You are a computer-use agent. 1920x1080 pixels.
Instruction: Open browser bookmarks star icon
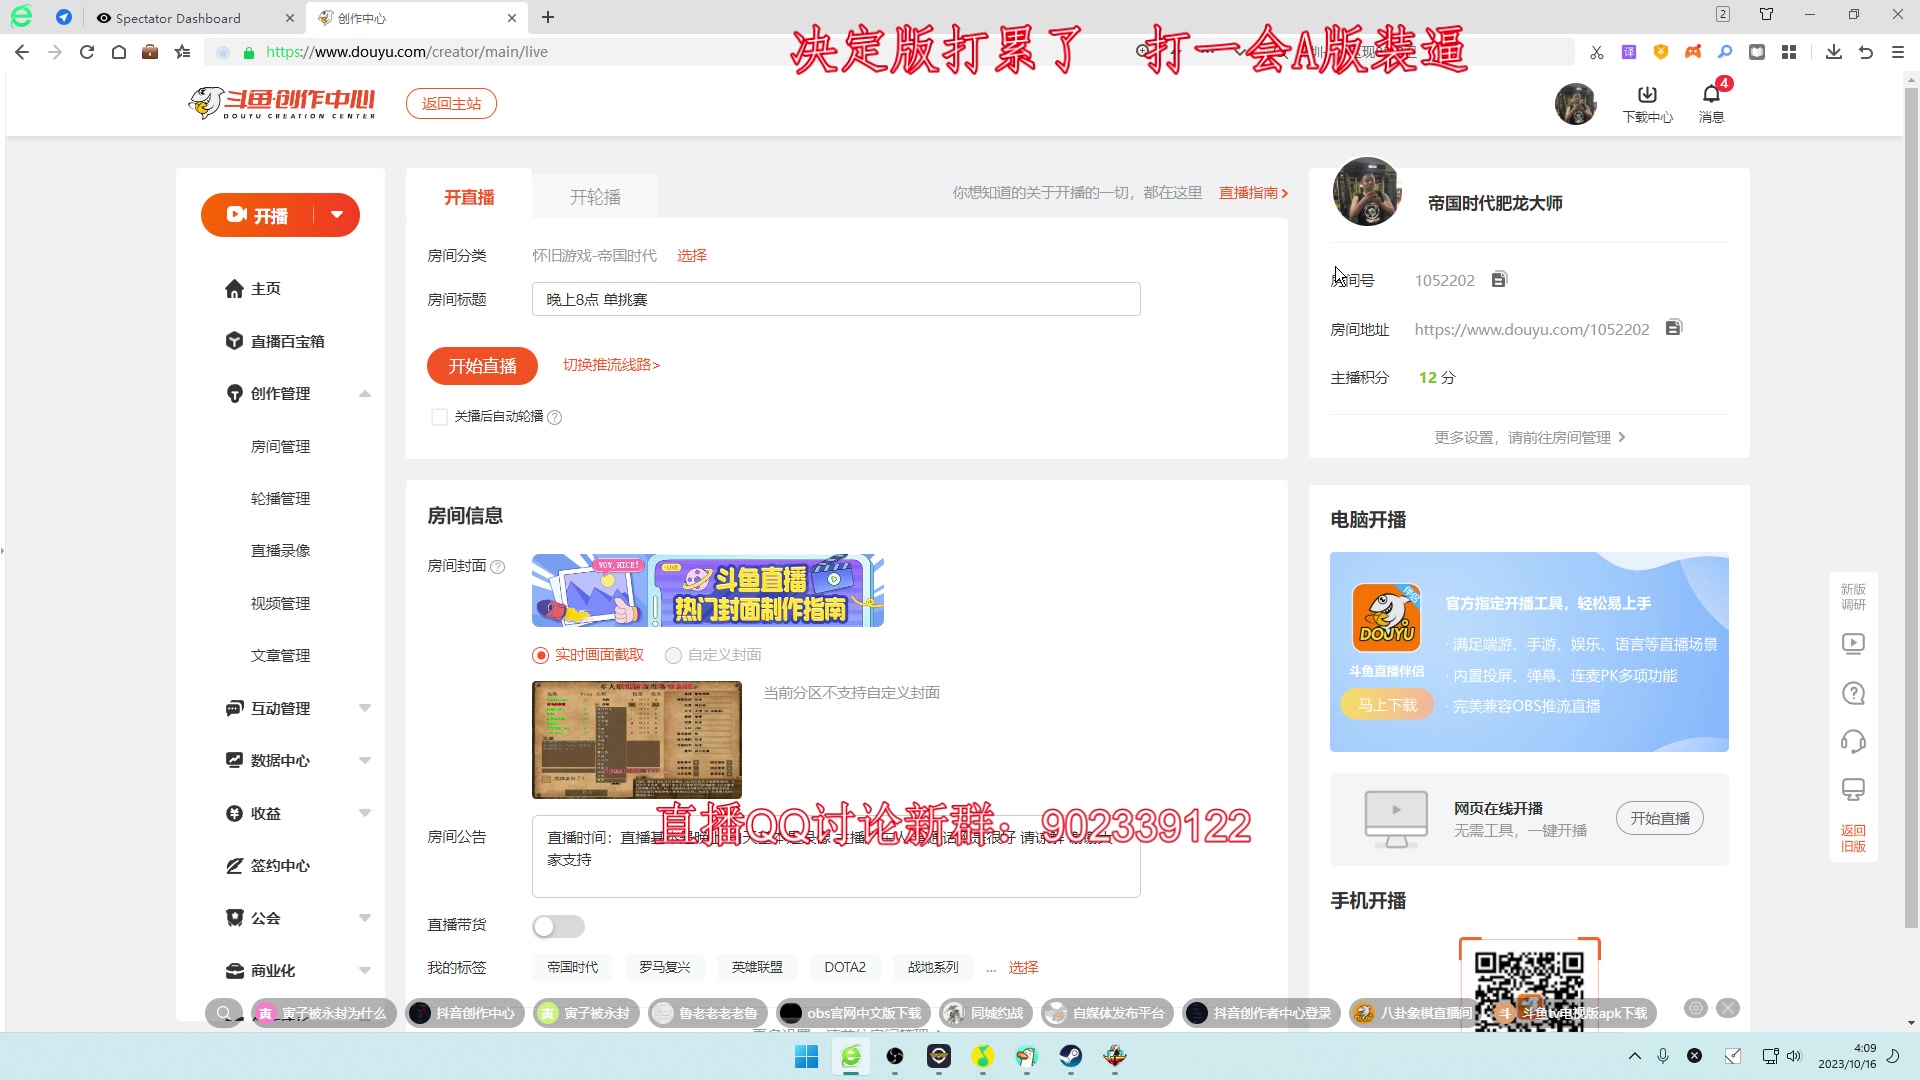point(182,52)
